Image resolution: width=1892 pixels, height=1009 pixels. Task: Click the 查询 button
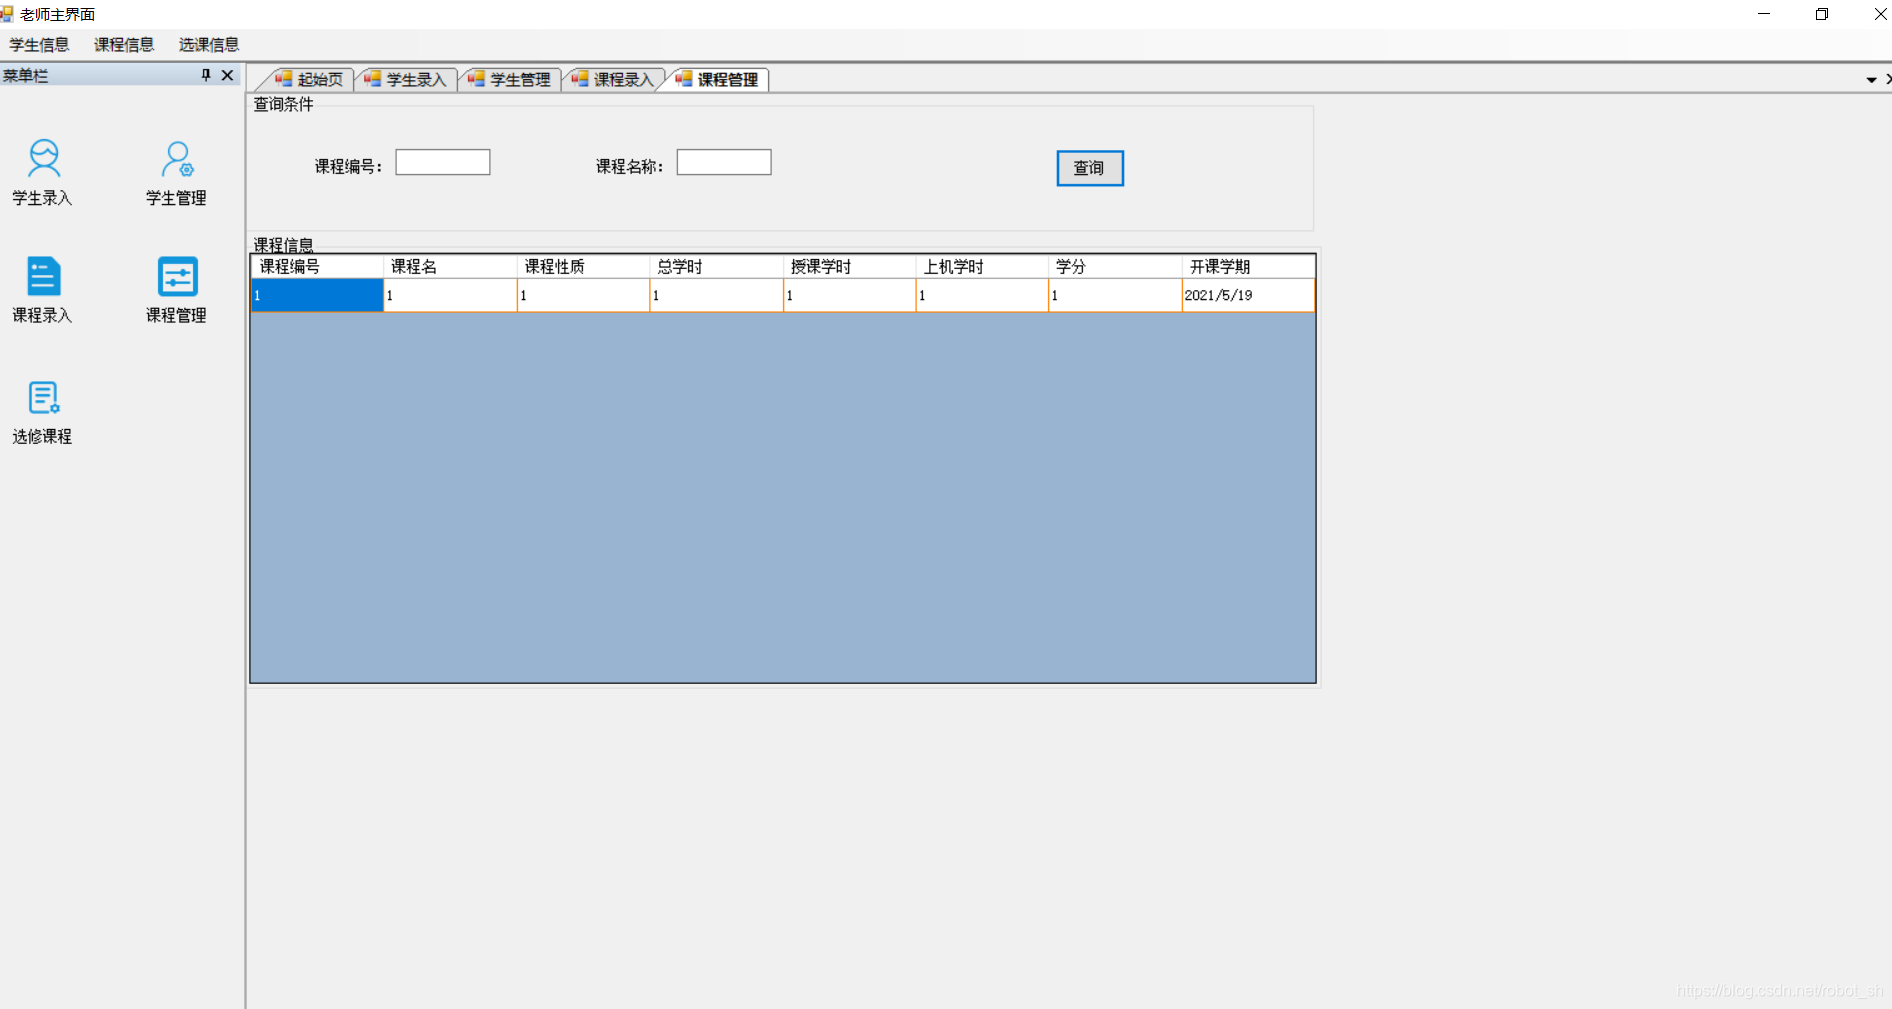[x=1090, y=168]
